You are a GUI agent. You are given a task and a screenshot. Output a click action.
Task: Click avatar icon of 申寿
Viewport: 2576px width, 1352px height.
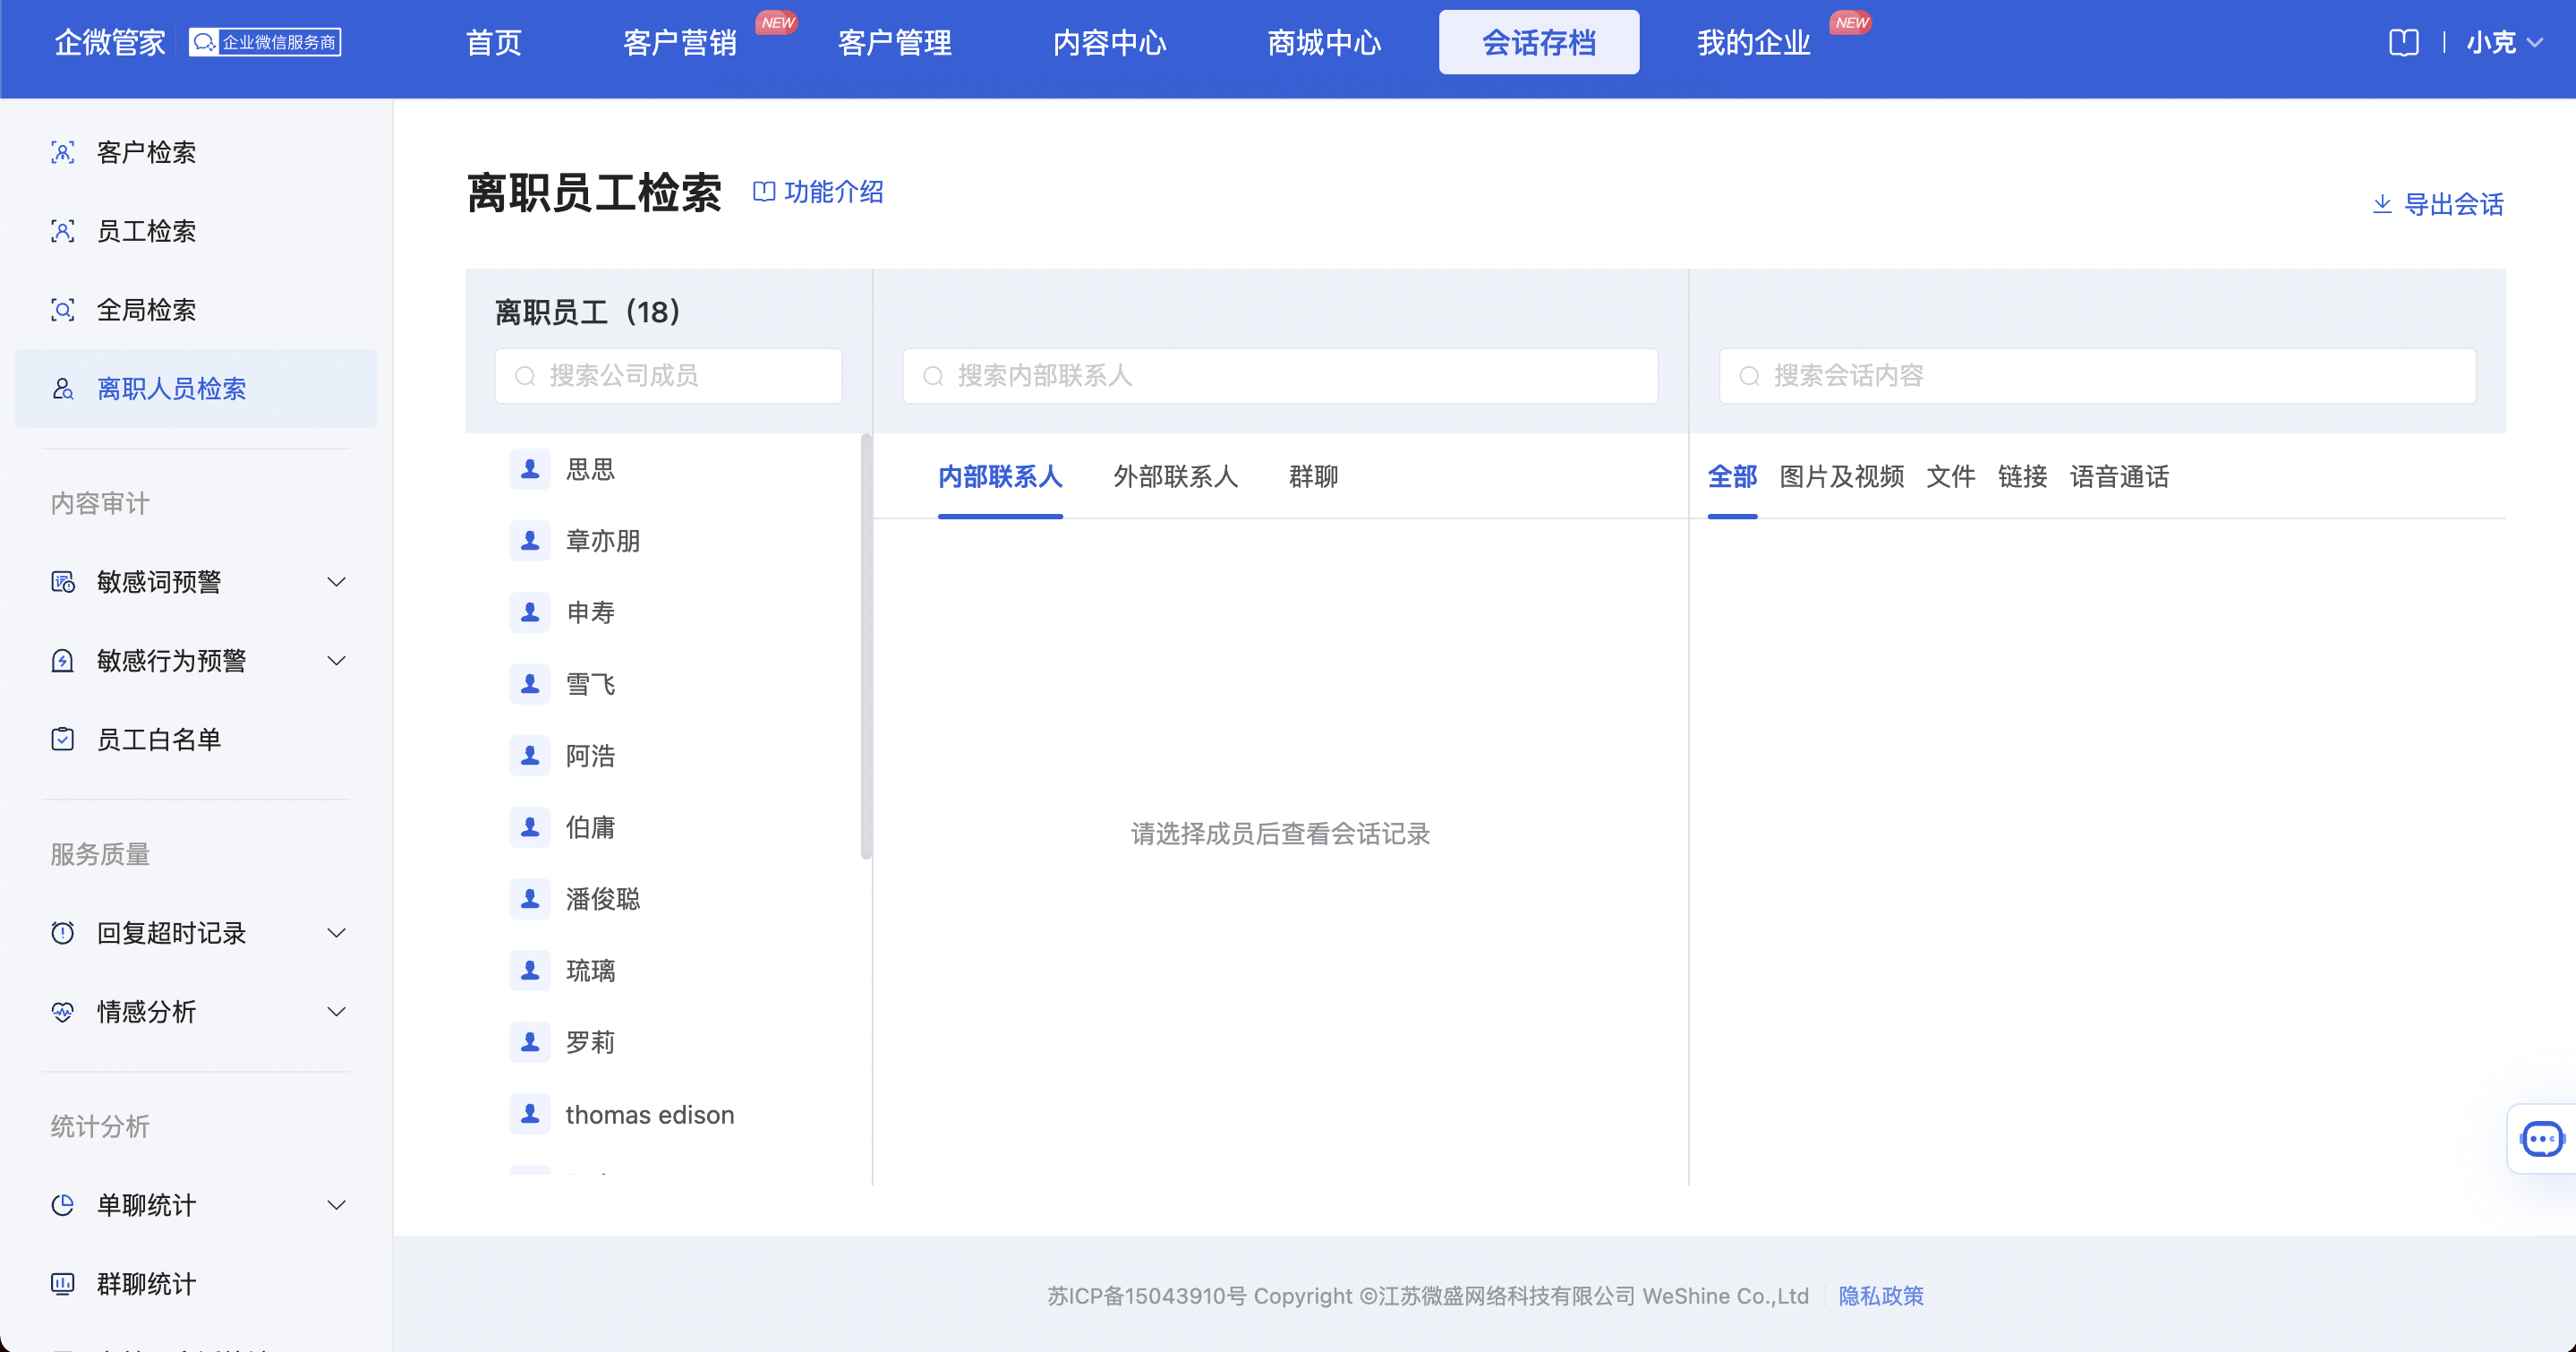(530, 612)
